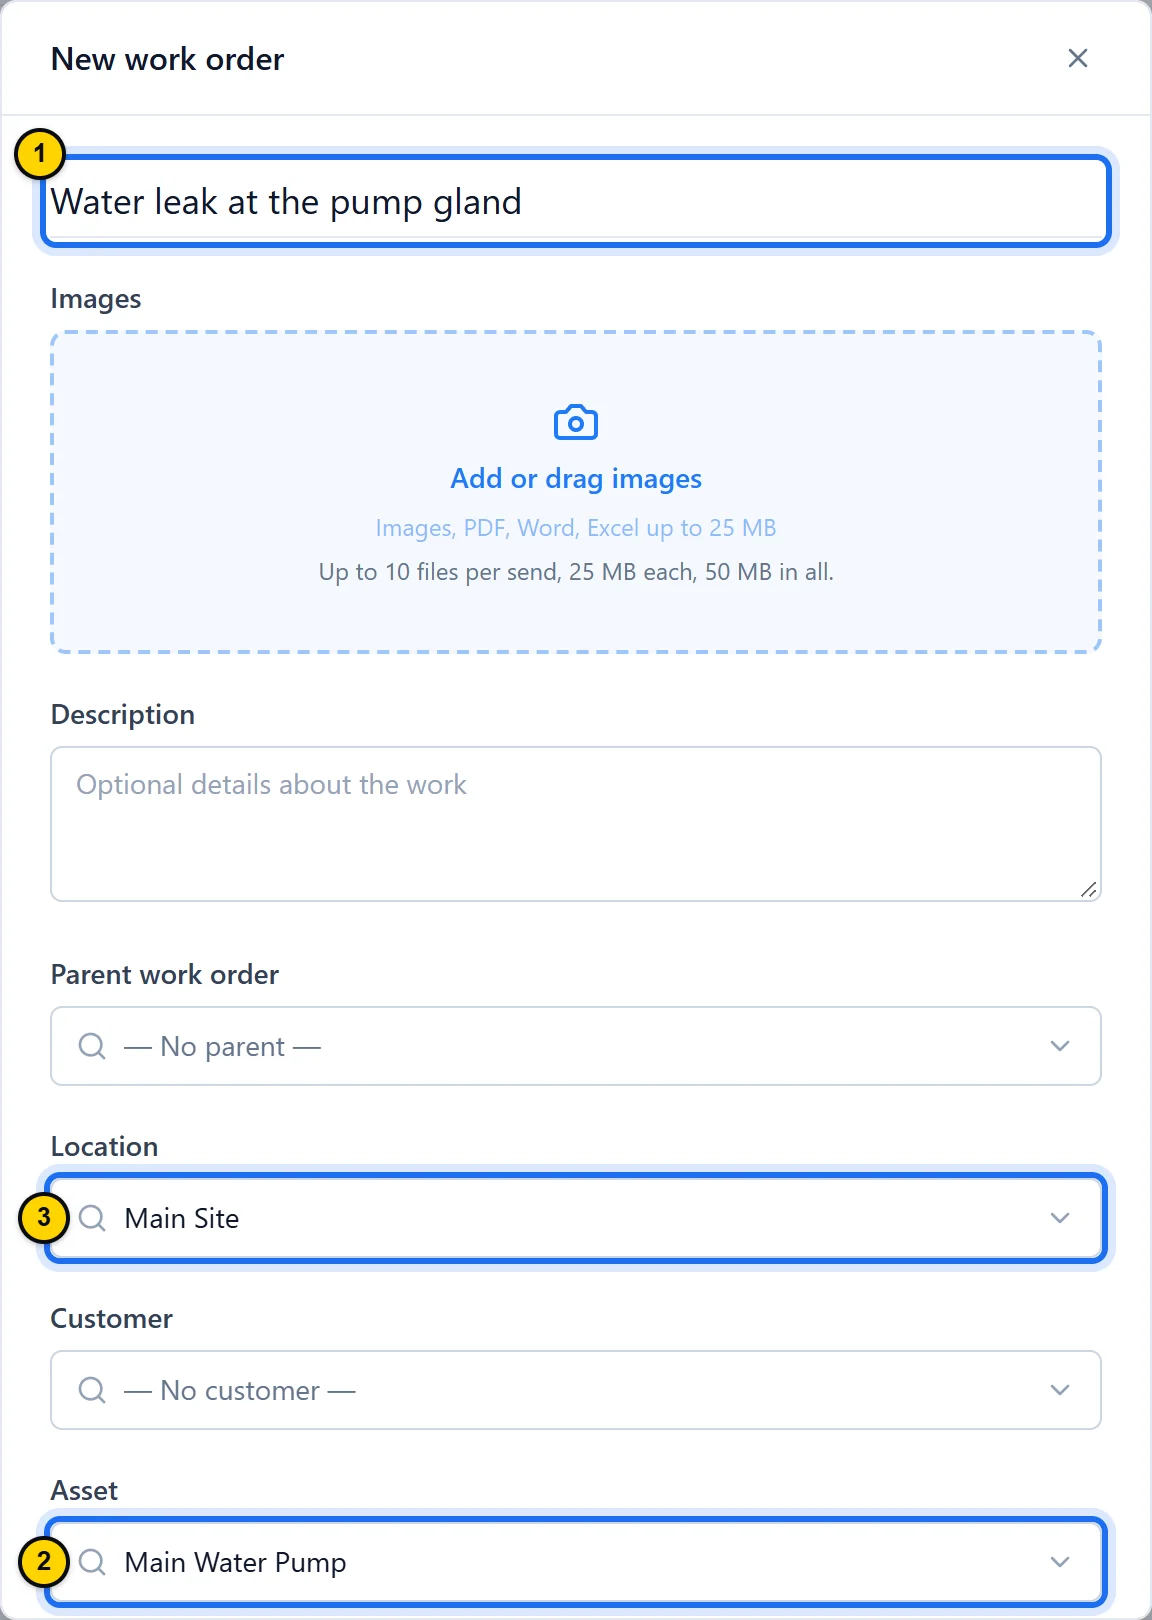
Task: Click the search icon in Parent work order
Action: coord(92,1046)
